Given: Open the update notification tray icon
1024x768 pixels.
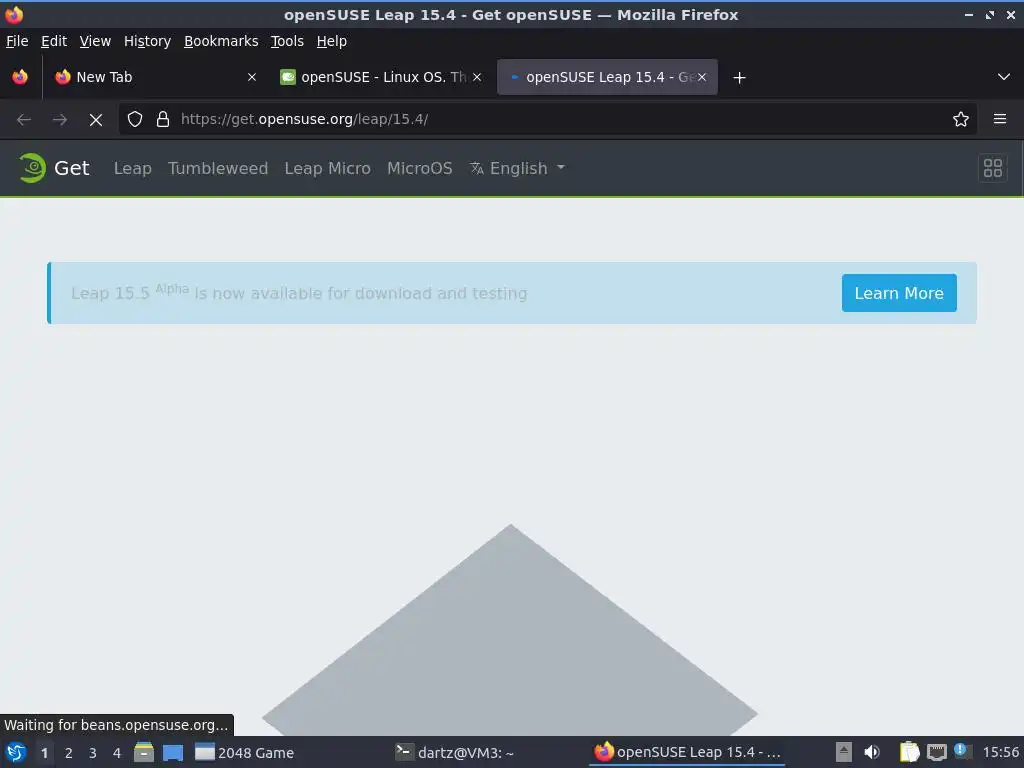Looking at the screenshot, I should tap(961, 751).
